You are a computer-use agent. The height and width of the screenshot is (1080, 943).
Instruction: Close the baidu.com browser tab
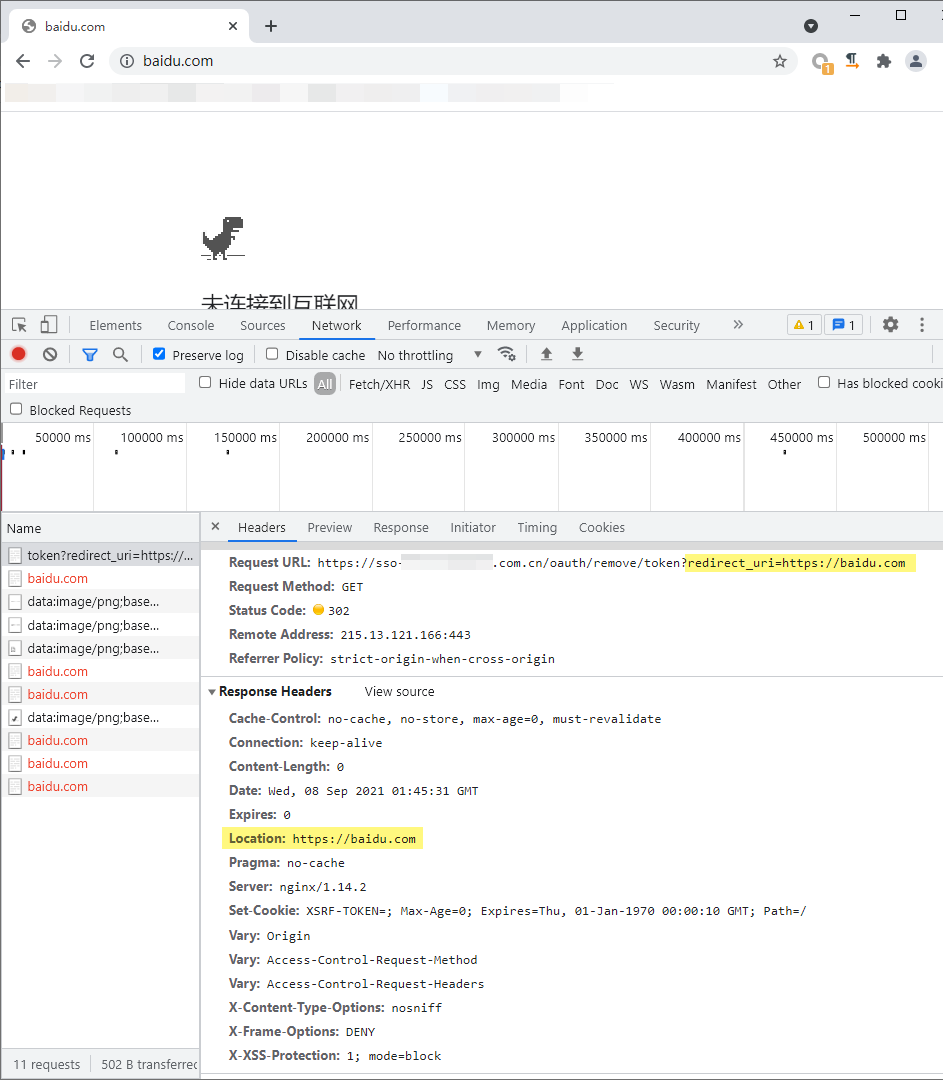coord(233,26)
